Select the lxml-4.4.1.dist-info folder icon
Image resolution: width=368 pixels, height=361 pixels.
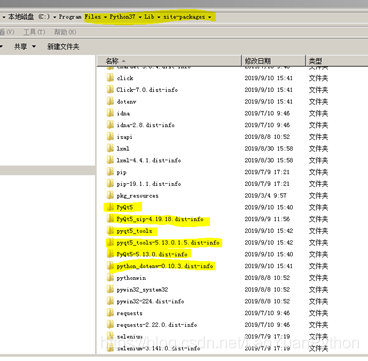110,160
